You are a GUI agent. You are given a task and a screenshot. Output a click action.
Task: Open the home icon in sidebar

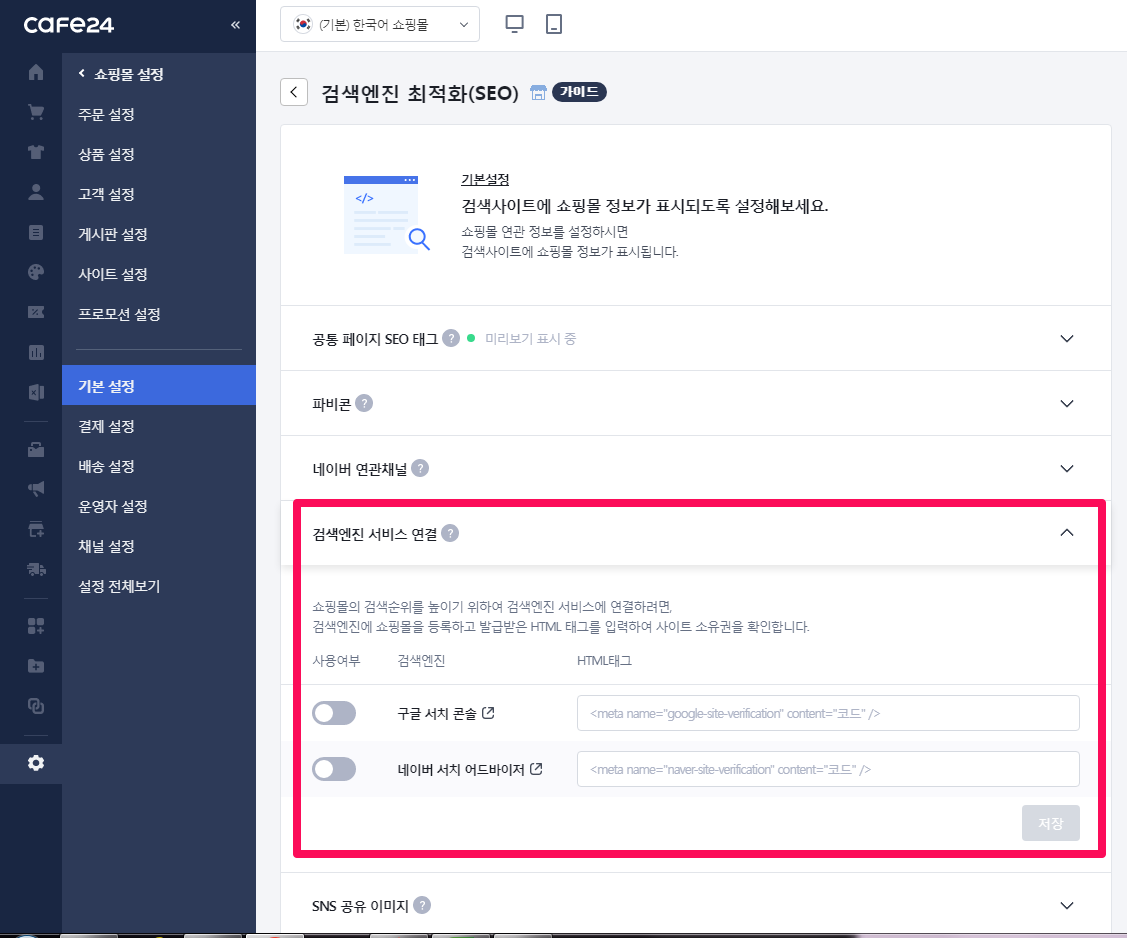(x=36, y=73)
